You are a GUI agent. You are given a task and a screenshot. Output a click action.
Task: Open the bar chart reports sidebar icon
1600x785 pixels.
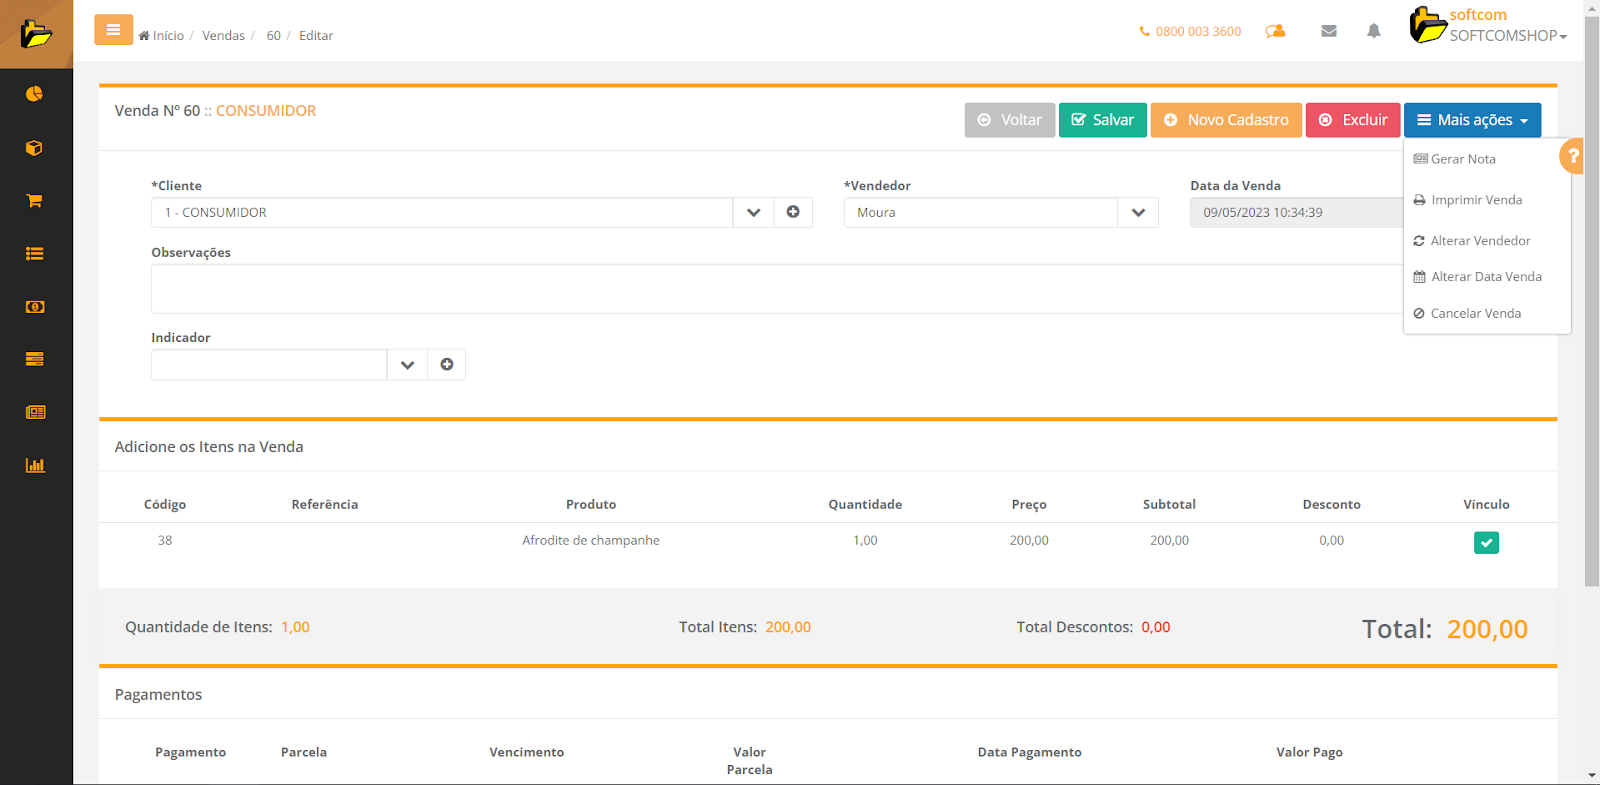34,465
